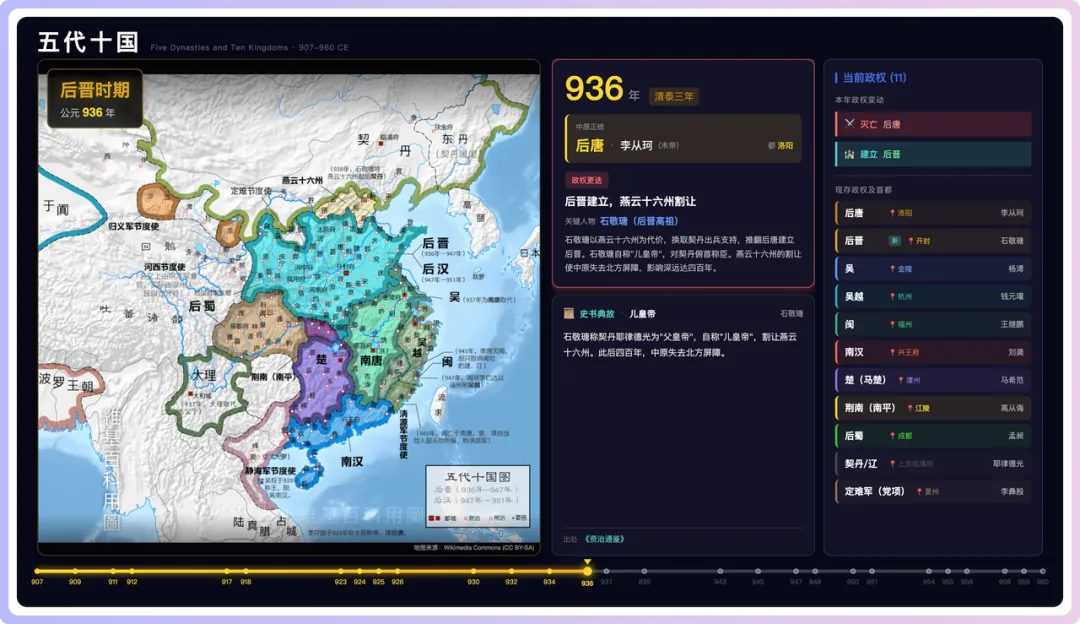Jump to year 932 on the timeline
Image resolution: width=1080 pixels, height=624 pixels.
click(x=511, y=571)
